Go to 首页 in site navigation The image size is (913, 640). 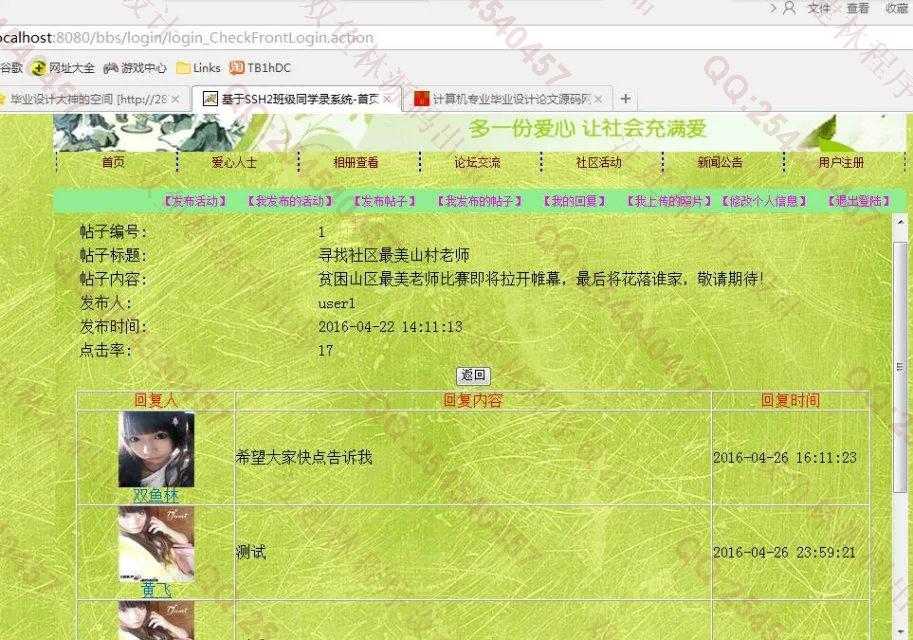[113, 162]
